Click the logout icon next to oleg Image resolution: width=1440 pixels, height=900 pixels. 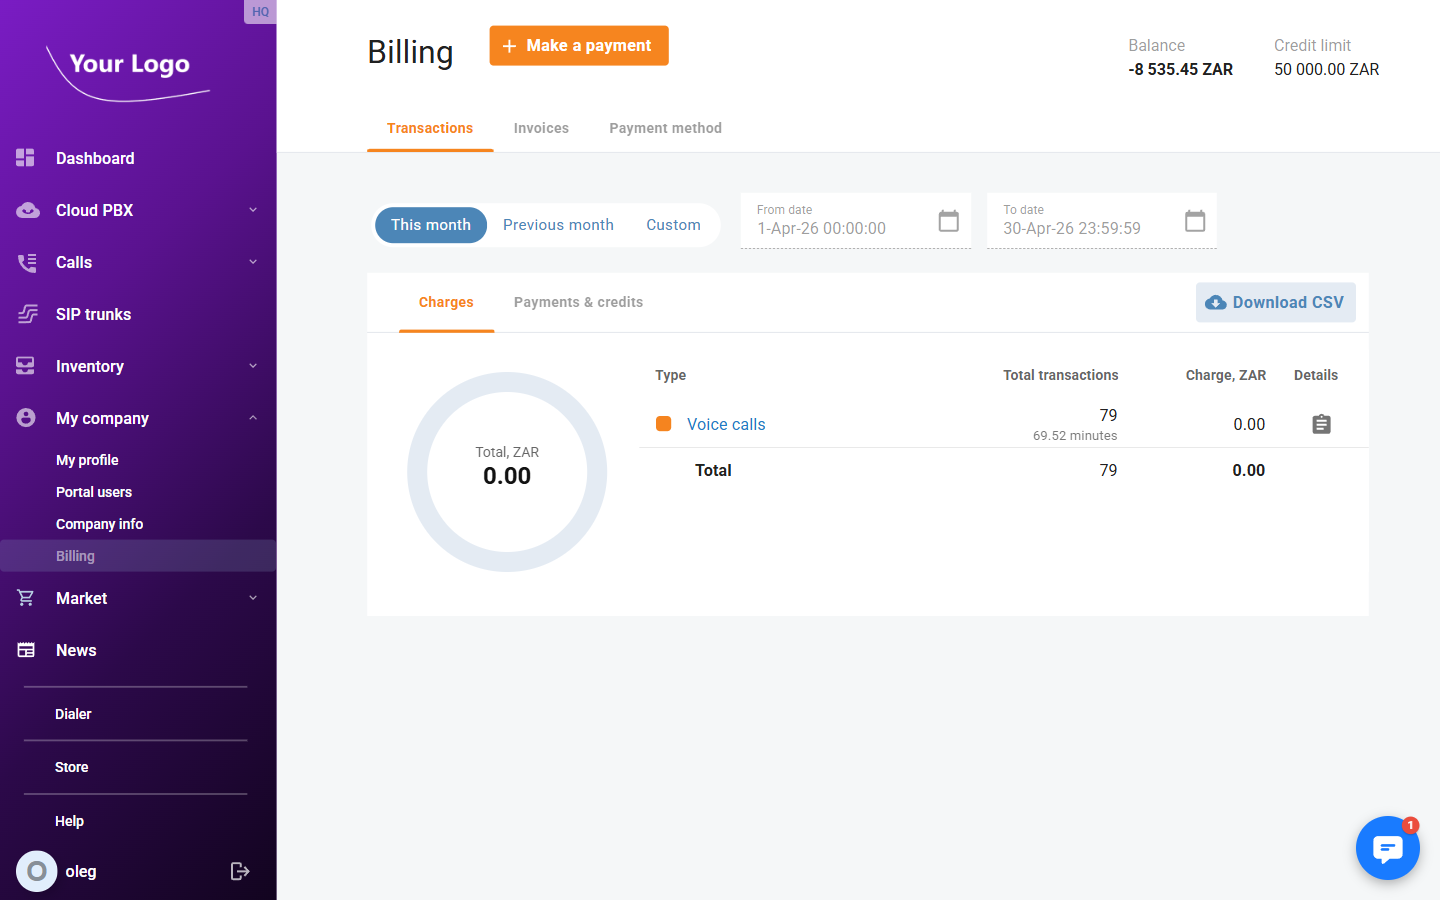tap(240, 871)
